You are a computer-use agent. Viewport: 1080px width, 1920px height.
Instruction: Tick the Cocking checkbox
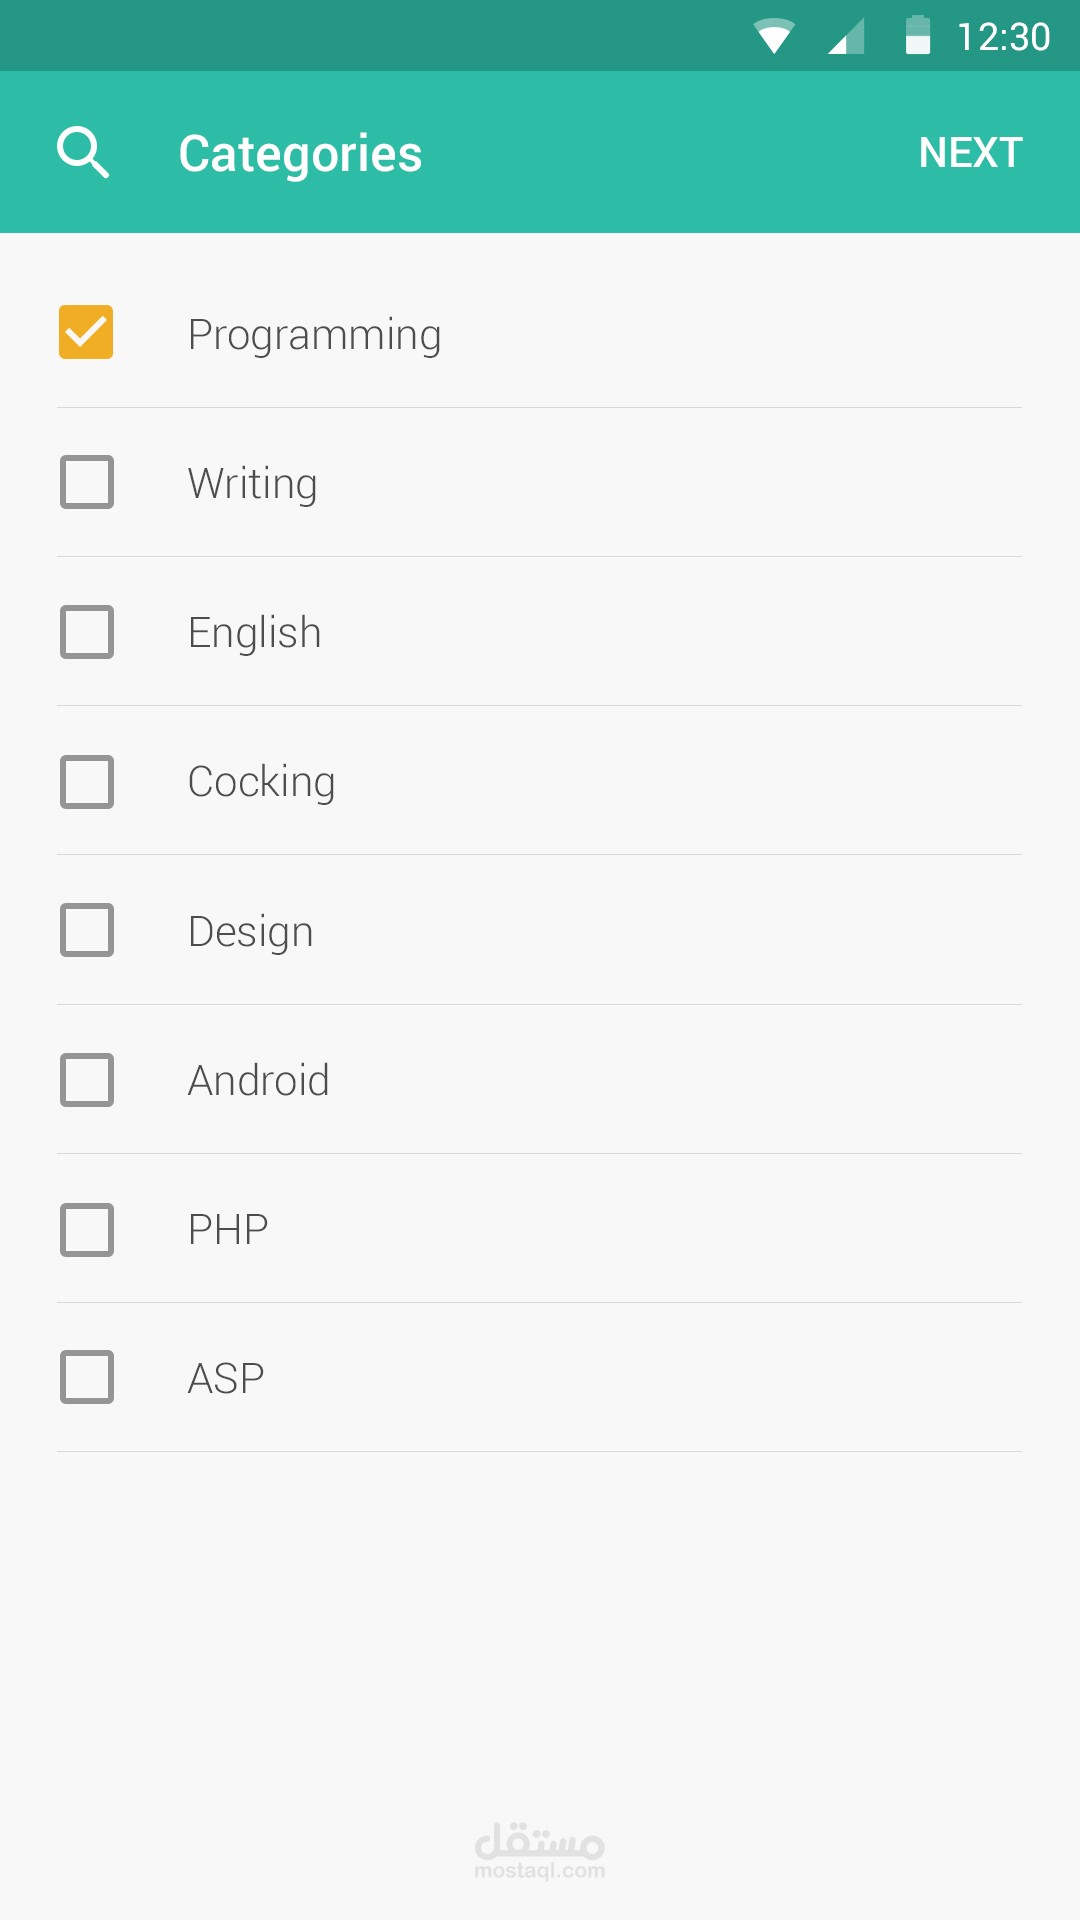point(86,781)
